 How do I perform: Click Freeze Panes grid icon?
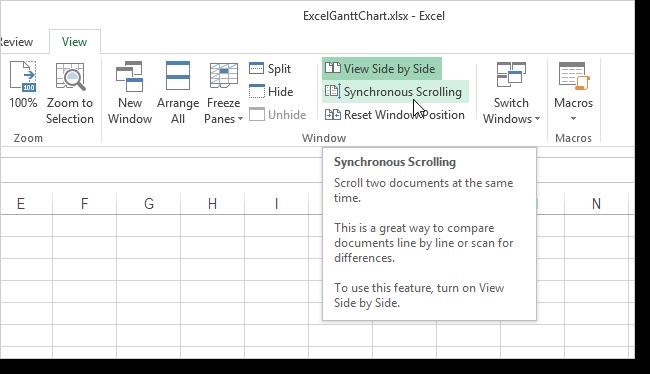224,75
